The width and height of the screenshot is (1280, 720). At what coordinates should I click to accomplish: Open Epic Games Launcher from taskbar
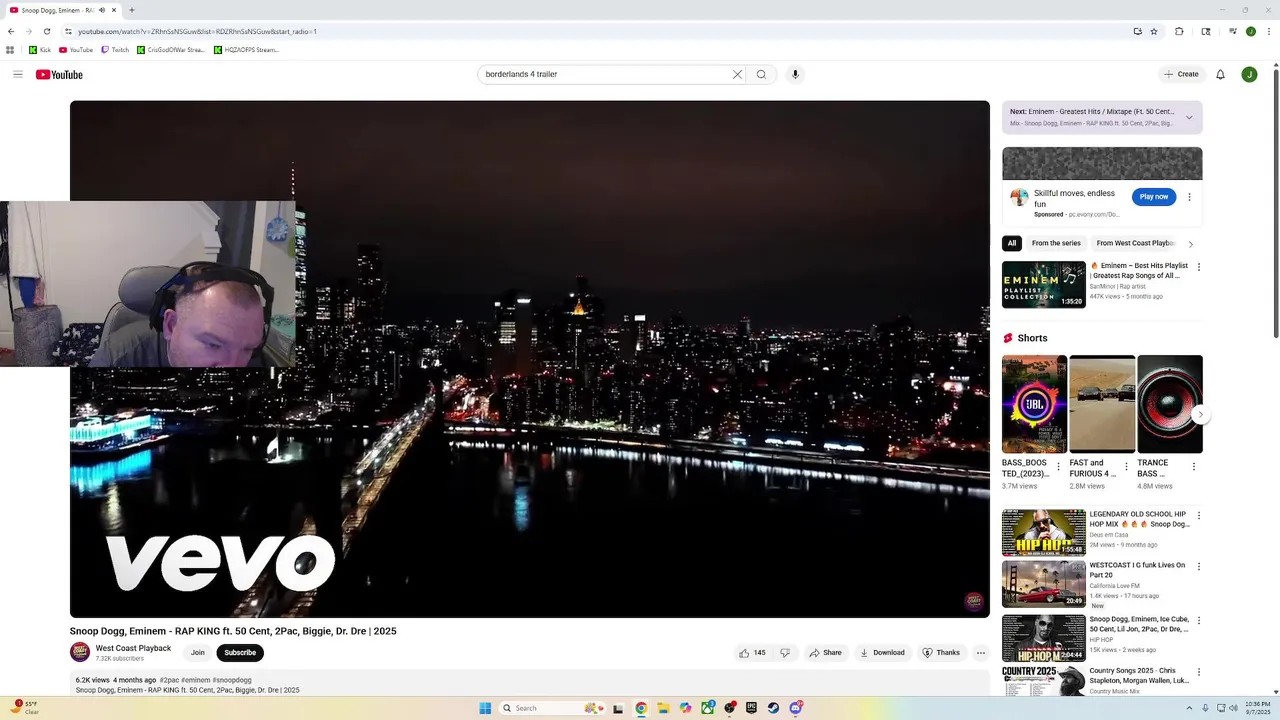point(751,708)
